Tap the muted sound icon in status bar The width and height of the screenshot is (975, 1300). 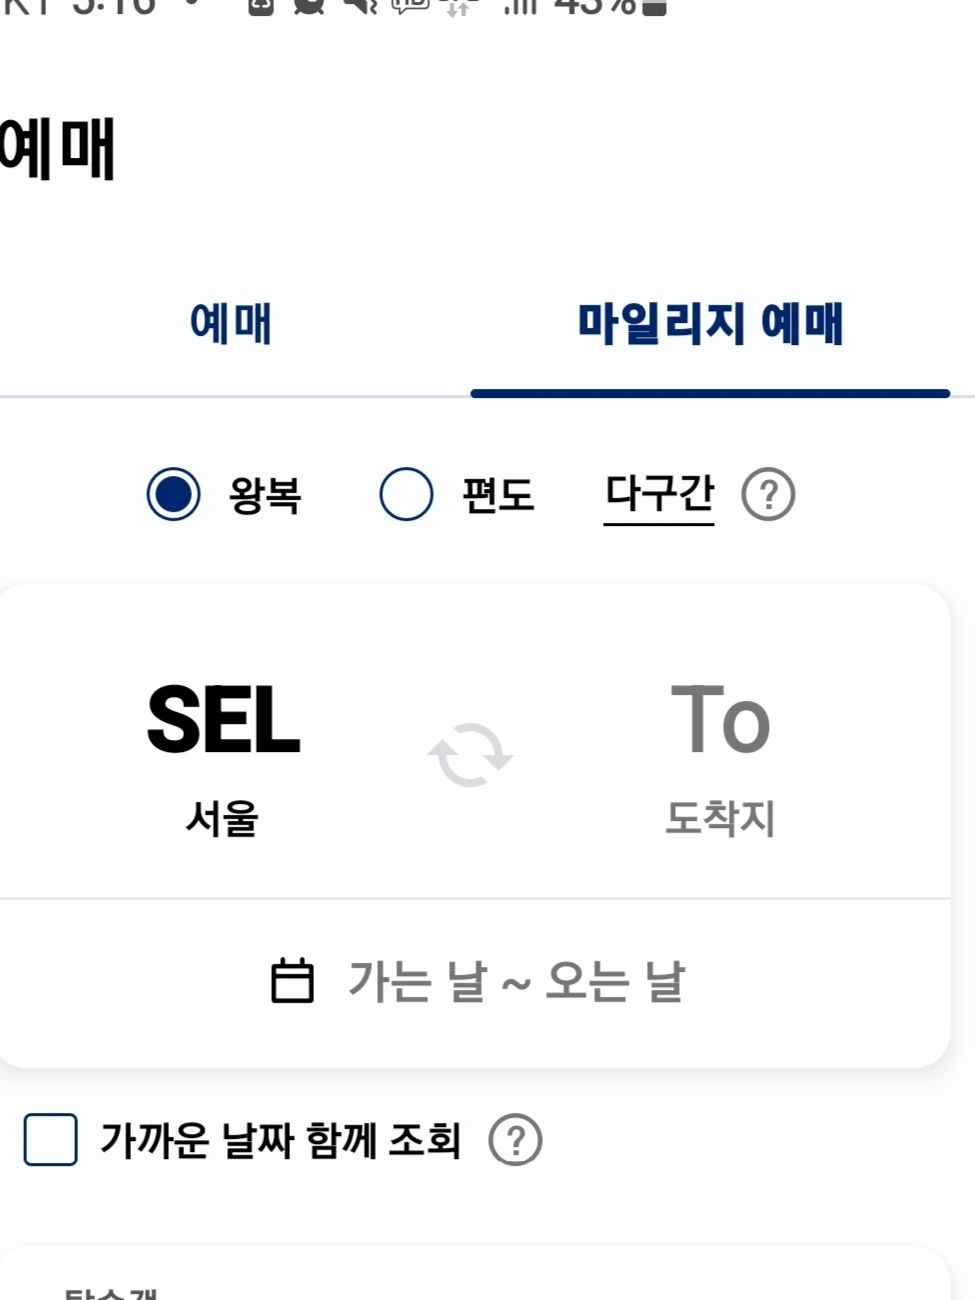pos(358,6)
